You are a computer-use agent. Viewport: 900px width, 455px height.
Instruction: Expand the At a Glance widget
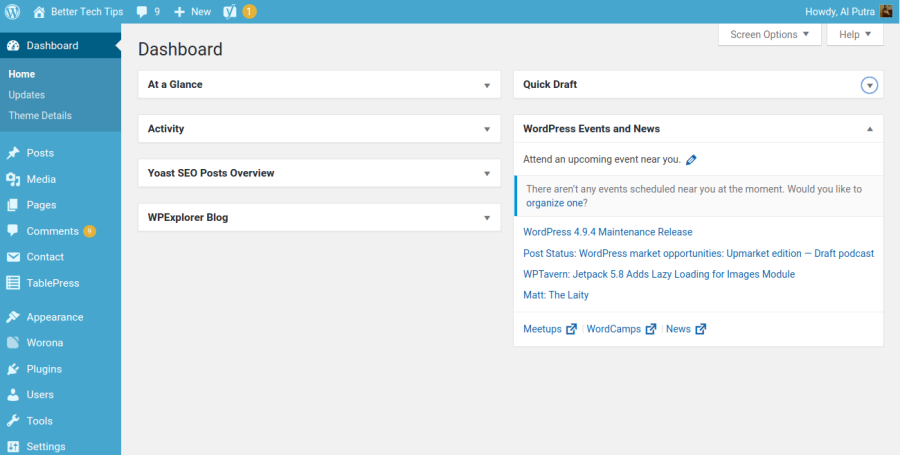(487, 85)
